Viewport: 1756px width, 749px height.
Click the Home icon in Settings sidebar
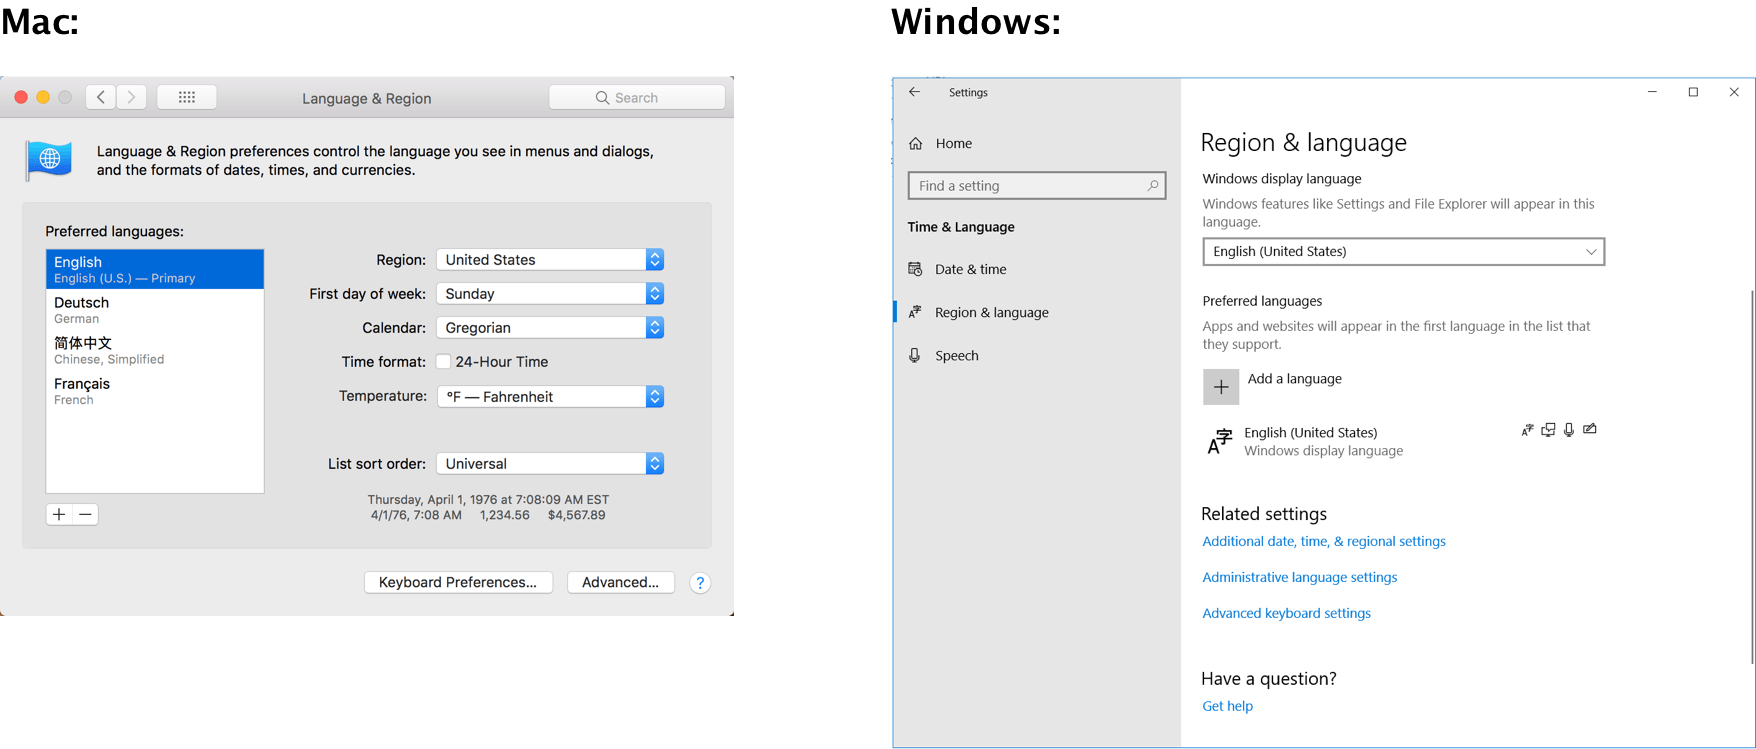[916, 144]
